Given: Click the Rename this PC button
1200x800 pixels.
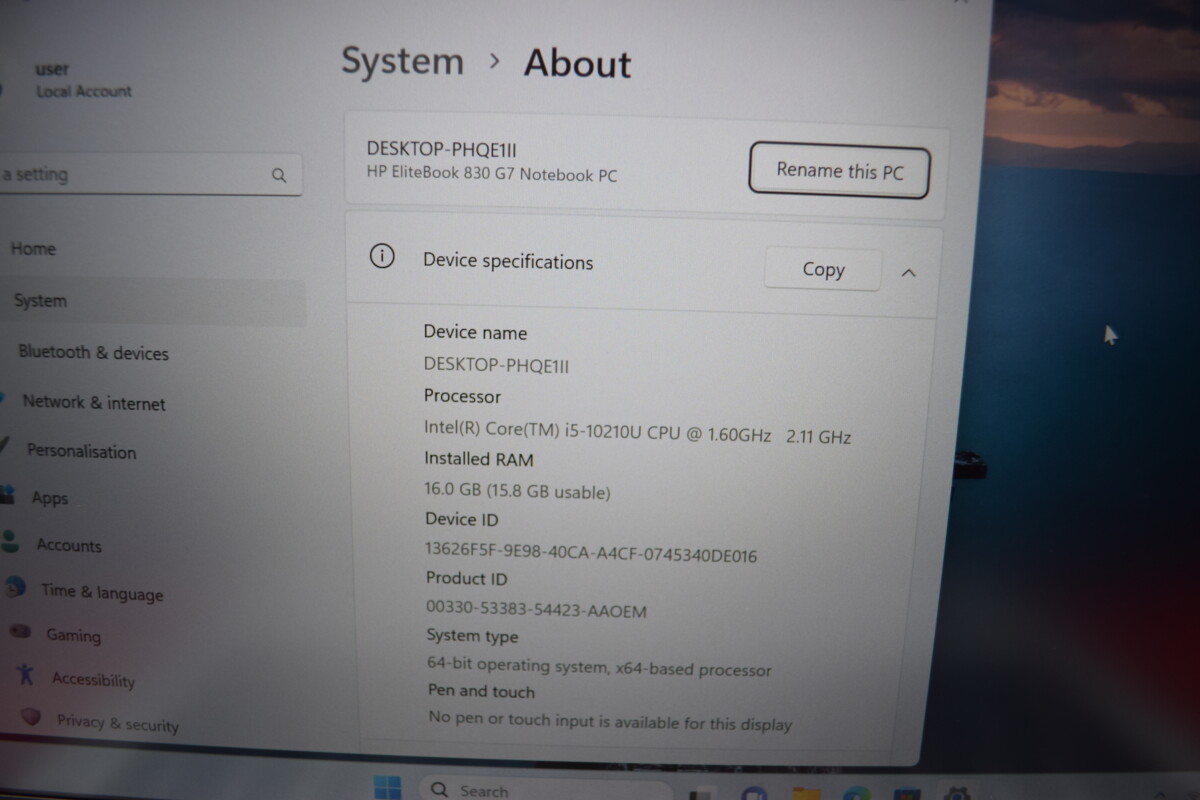Looking at the screenshot, I should pyautogui.click(x=839, y=171).
